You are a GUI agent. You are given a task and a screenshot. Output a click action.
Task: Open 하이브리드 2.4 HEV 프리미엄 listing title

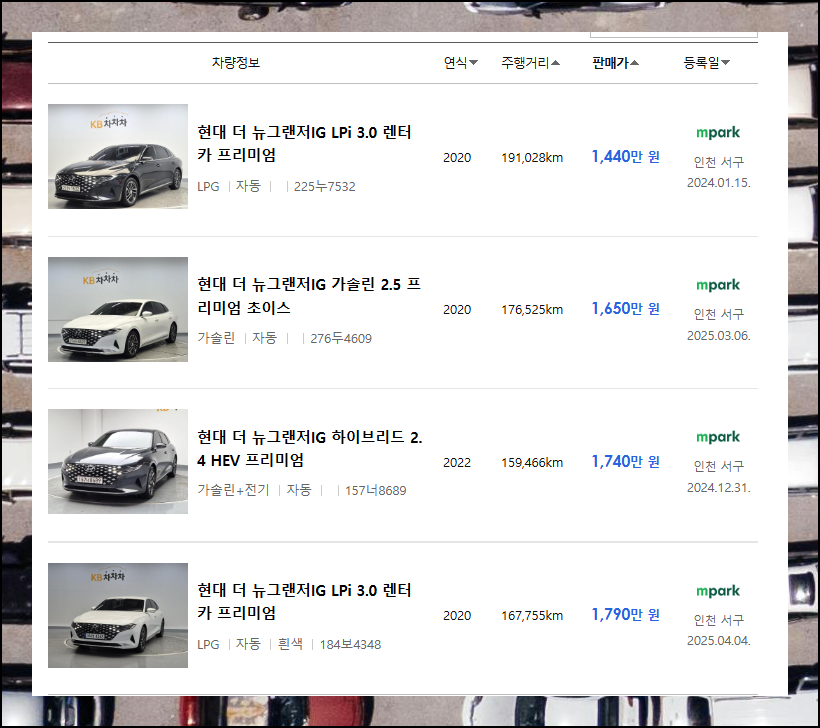click(310, 448)
